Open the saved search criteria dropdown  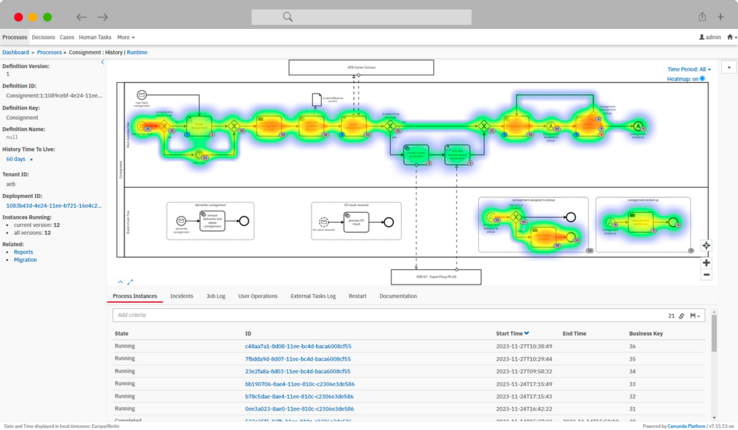click(694, 315)
